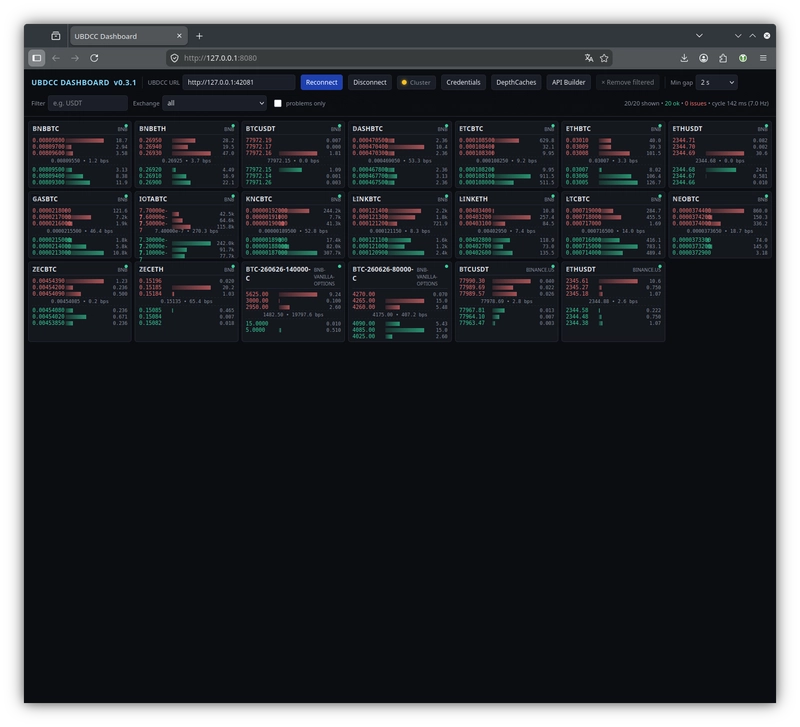
Task: Click the translate page icon
Action: coord(589,58)
